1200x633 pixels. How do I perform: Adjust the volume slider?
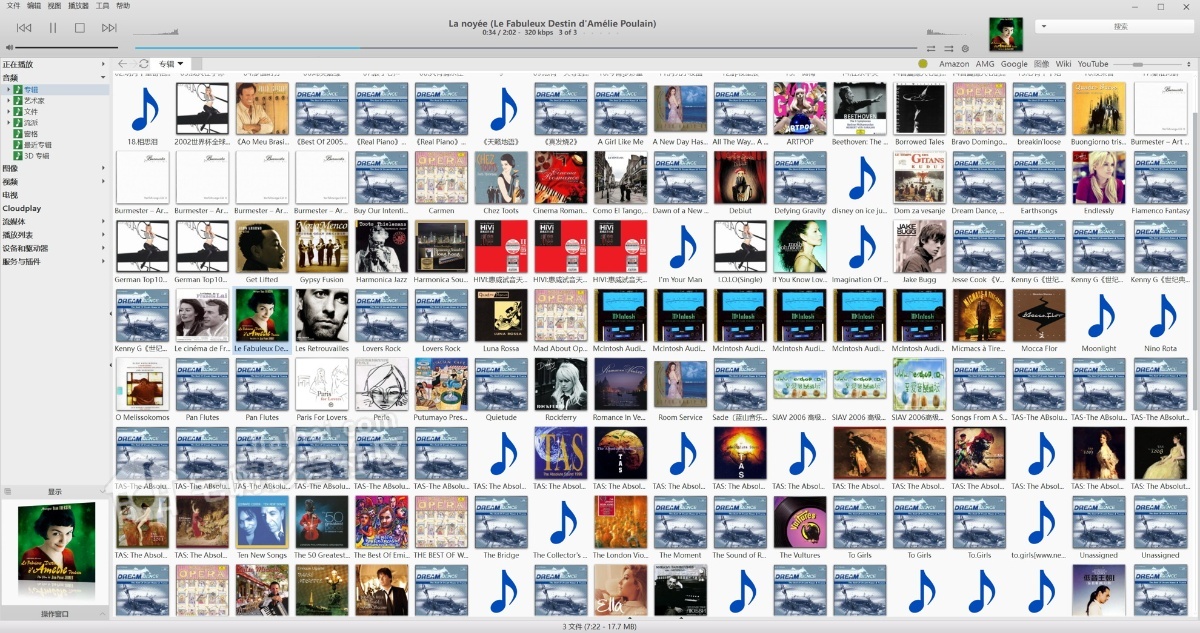coord(68,47)
